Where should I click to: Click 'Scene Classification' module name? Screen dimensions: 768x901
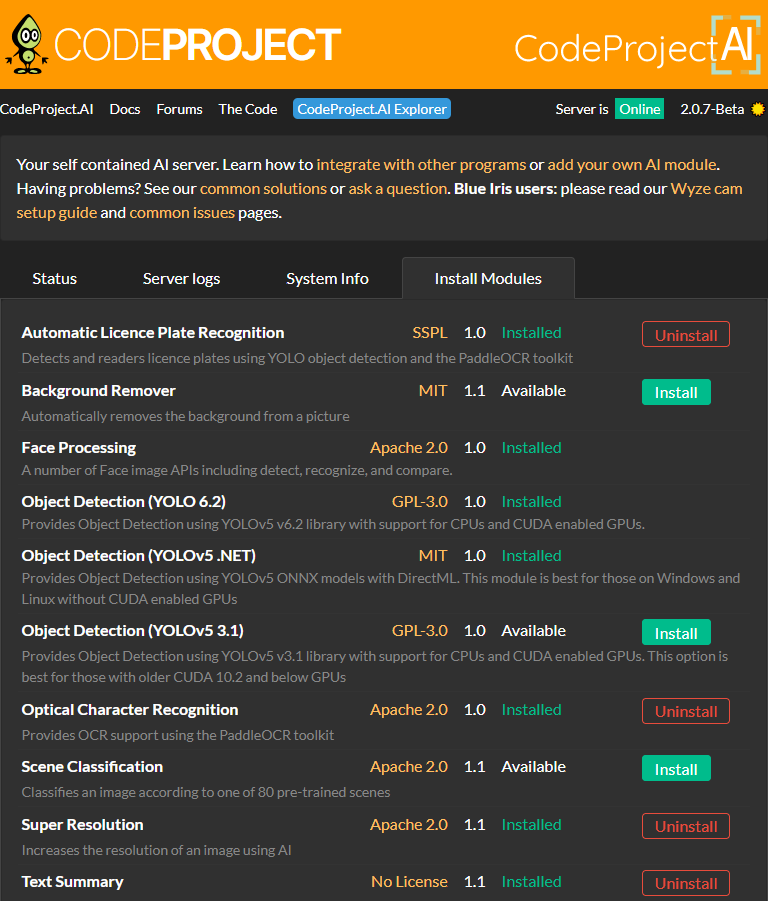click(x=92, y=767)
